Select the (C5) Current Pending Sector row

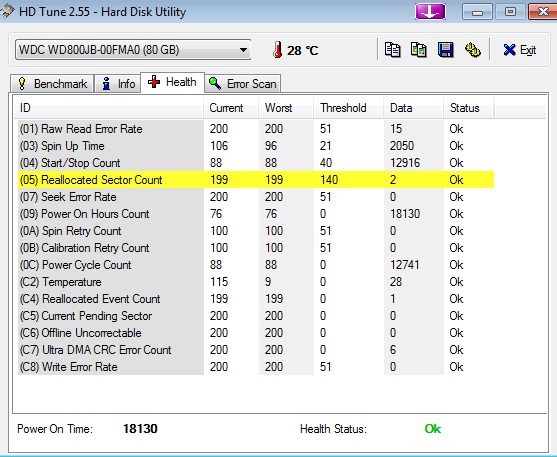click(256, 316)
